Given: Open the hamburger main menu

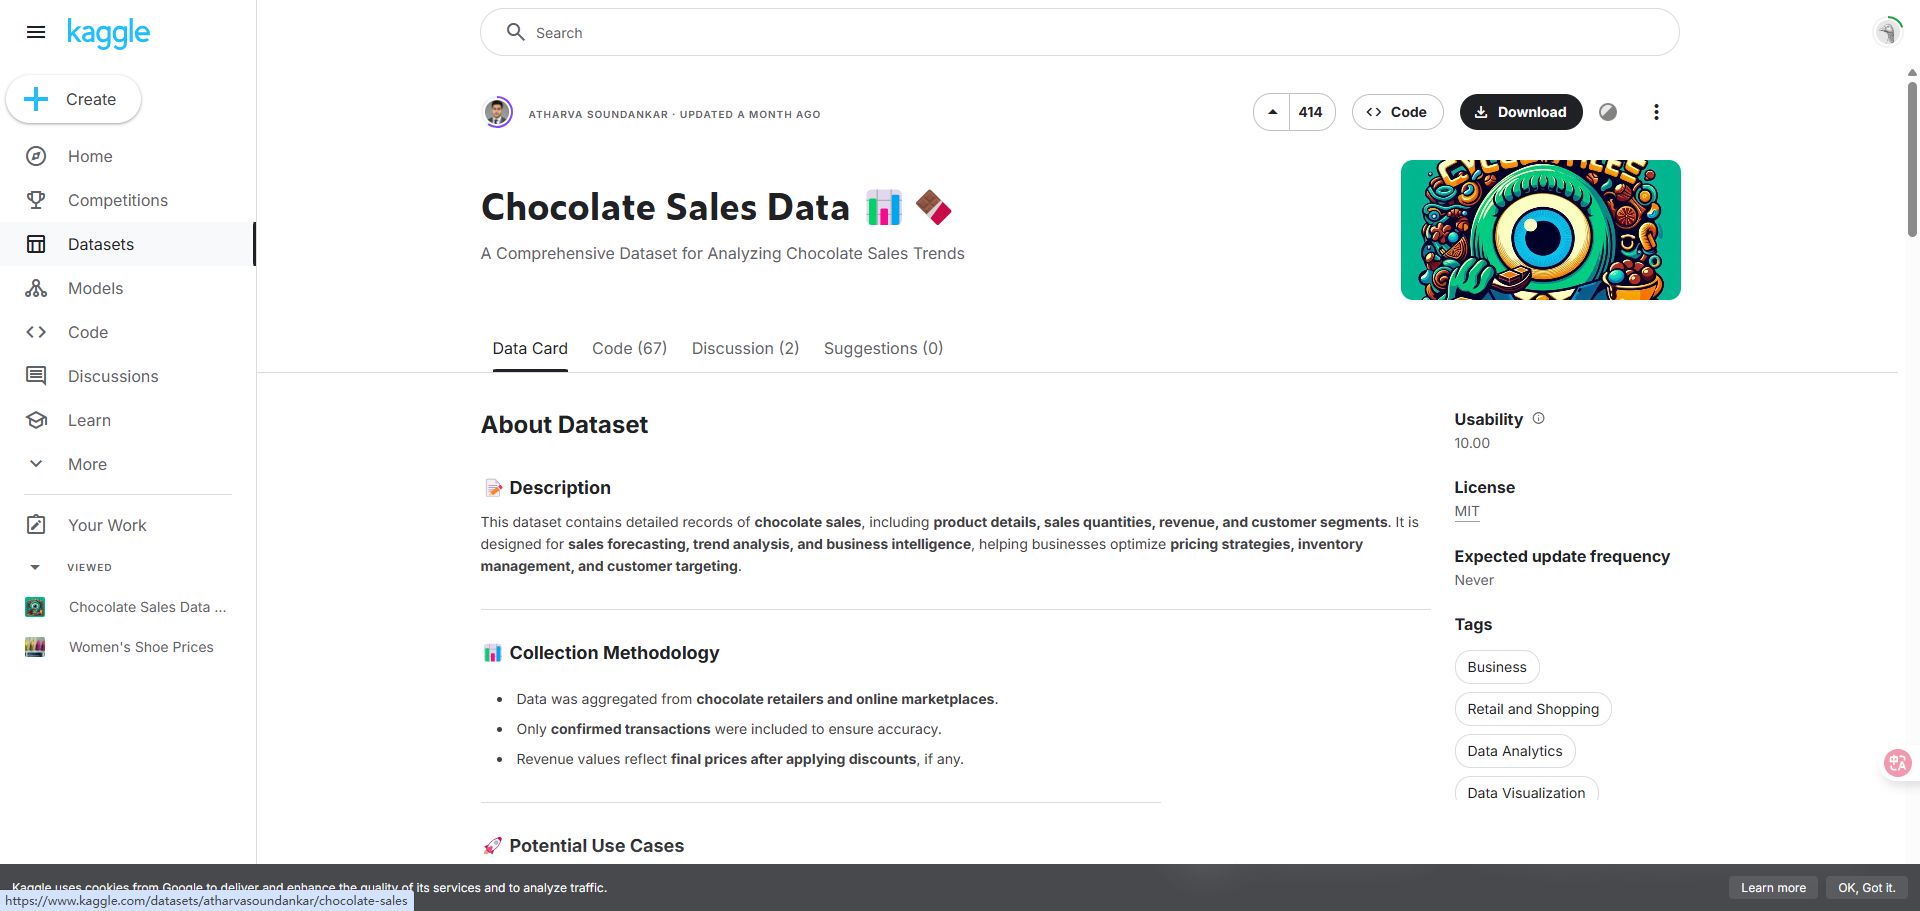Looking at the screenshot, I should (x=36, y=32).
